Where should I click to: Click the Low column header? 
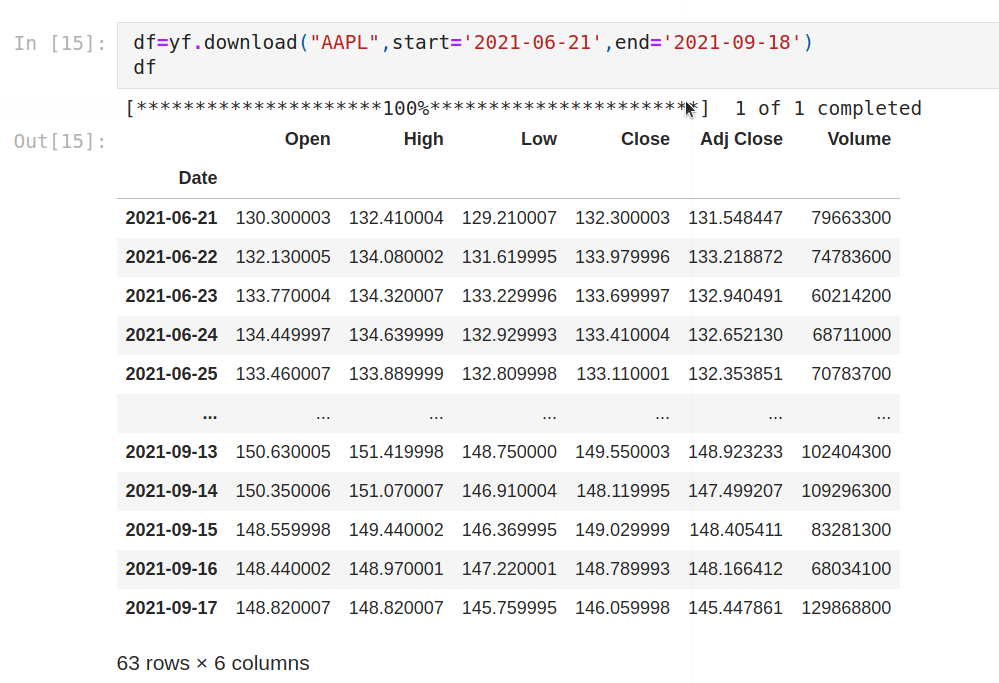538,139
